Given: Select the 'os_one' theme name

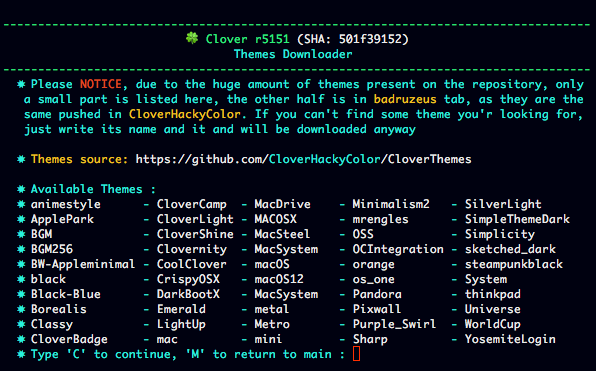Looking at the screenshot, I should [374, 279].
